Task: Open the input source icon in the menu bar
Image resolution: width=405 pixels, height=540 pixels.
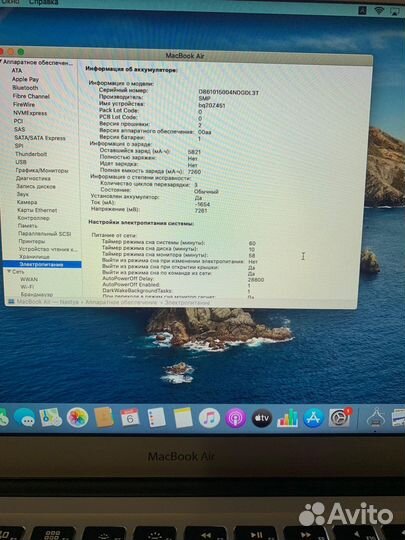Action: click(362, 10)
